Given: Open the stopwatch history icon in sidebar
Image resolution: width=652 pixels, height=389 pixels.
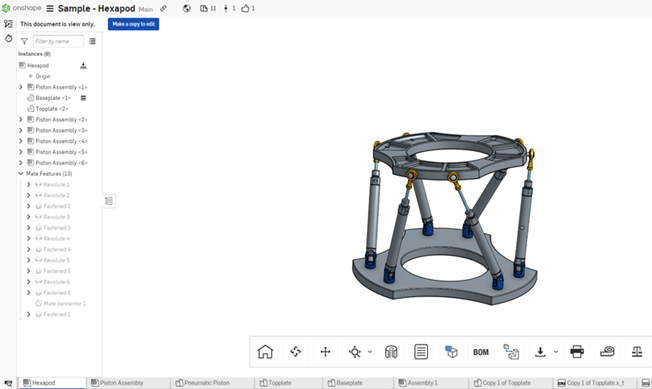Looking at the screenshot, I should [x=8, y=39].
